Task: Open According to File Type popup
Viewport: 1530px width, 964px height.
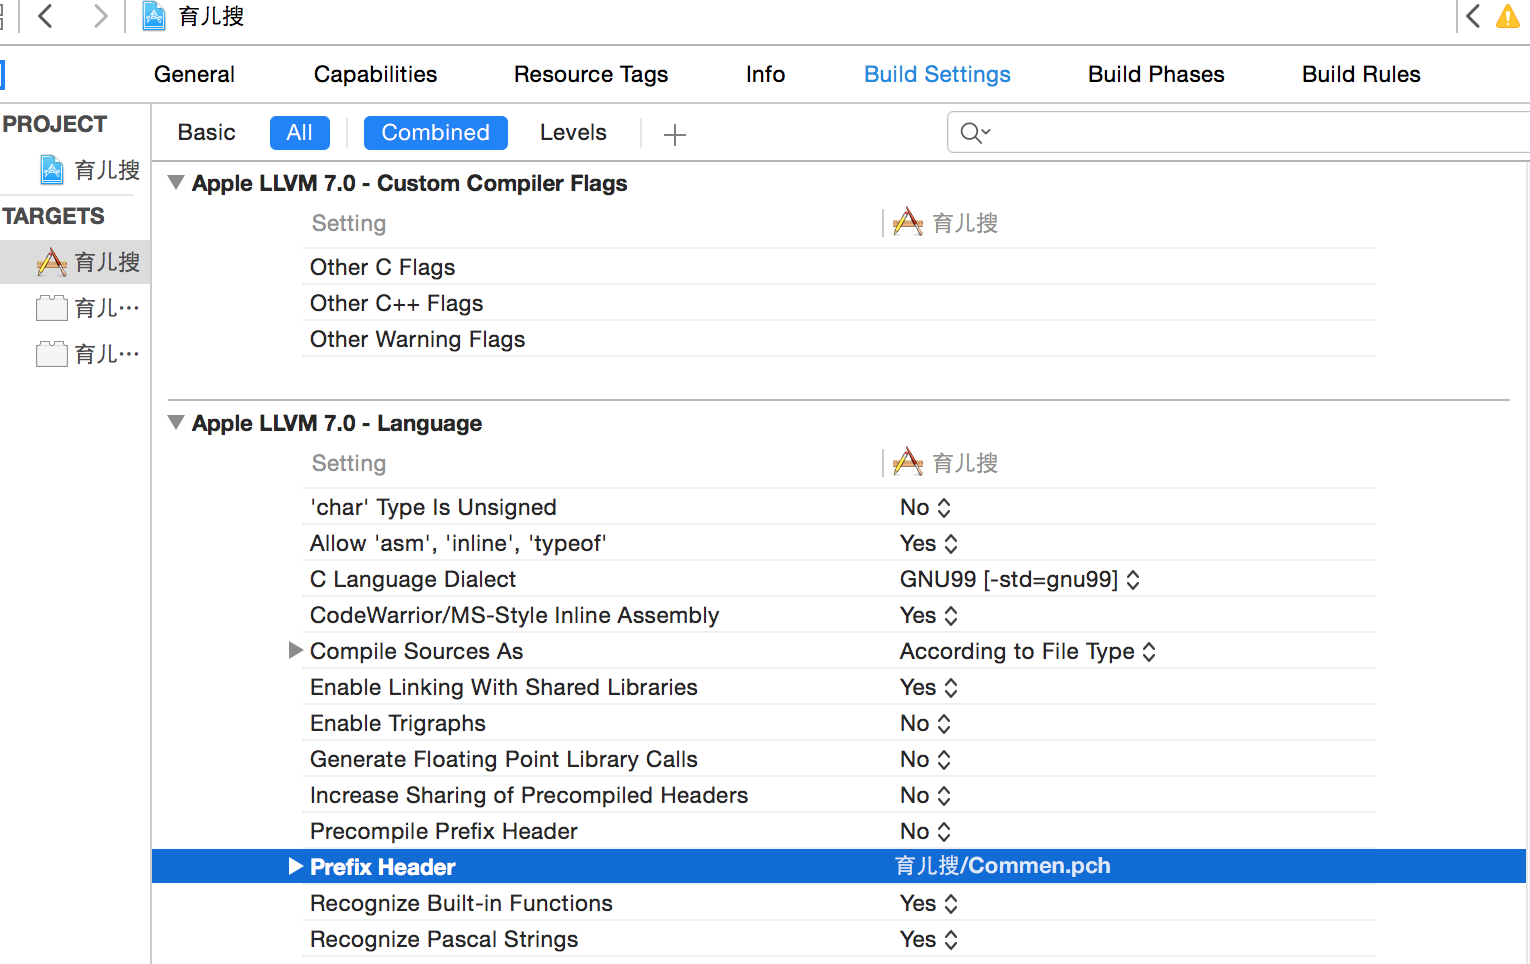Action: (1028, 651)
